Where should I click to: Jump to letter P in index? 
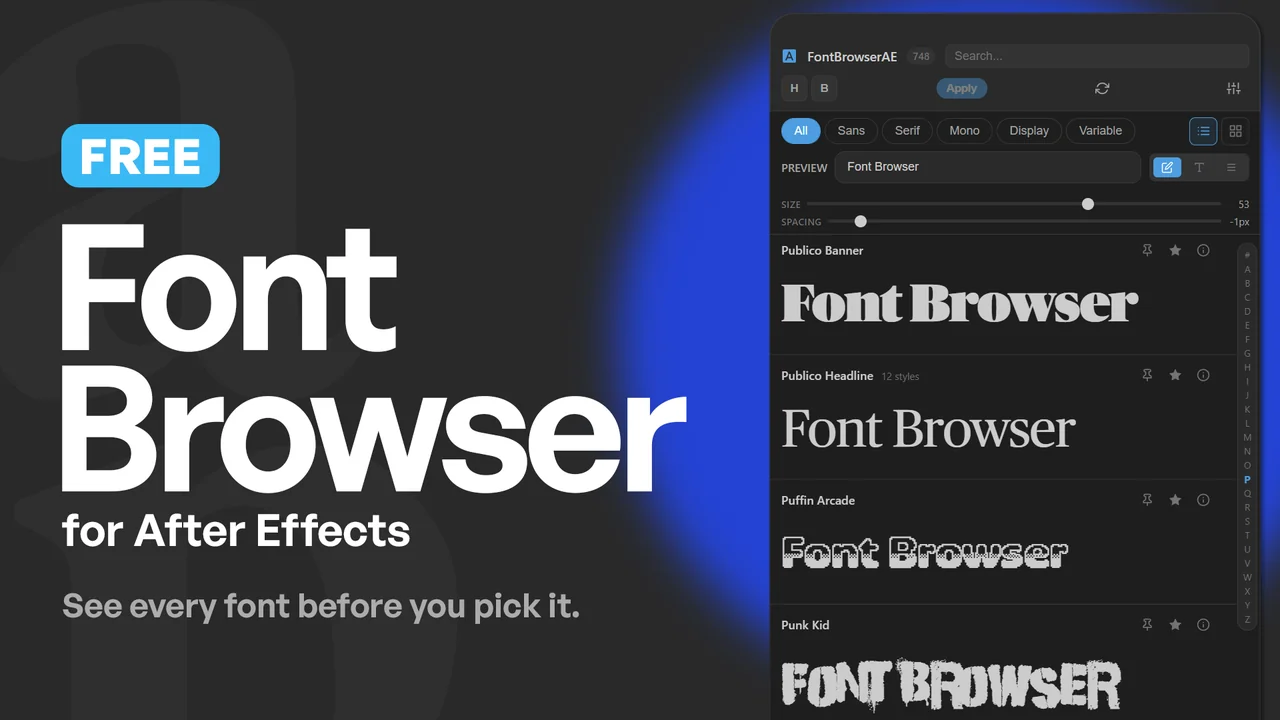click(1247, 479)
